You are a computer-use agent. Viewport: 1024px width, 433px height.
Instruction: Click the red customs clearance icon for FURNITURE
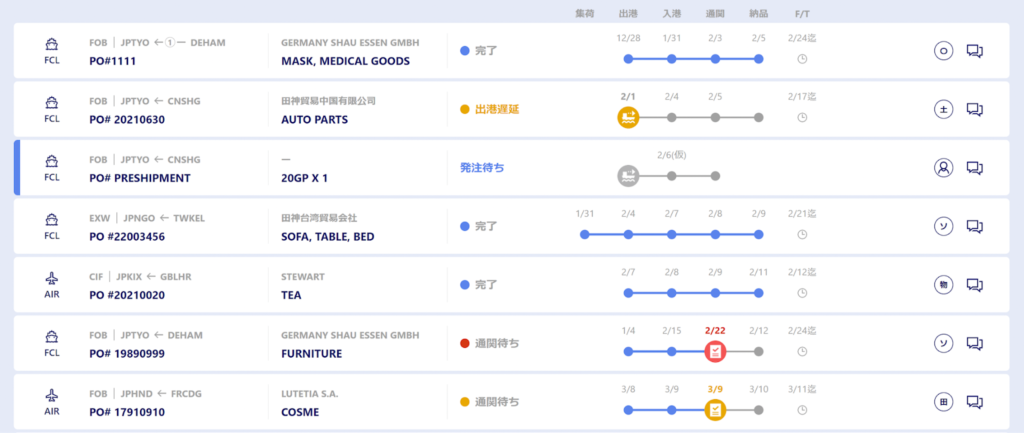pyautogui.click(x=715, y=351)
